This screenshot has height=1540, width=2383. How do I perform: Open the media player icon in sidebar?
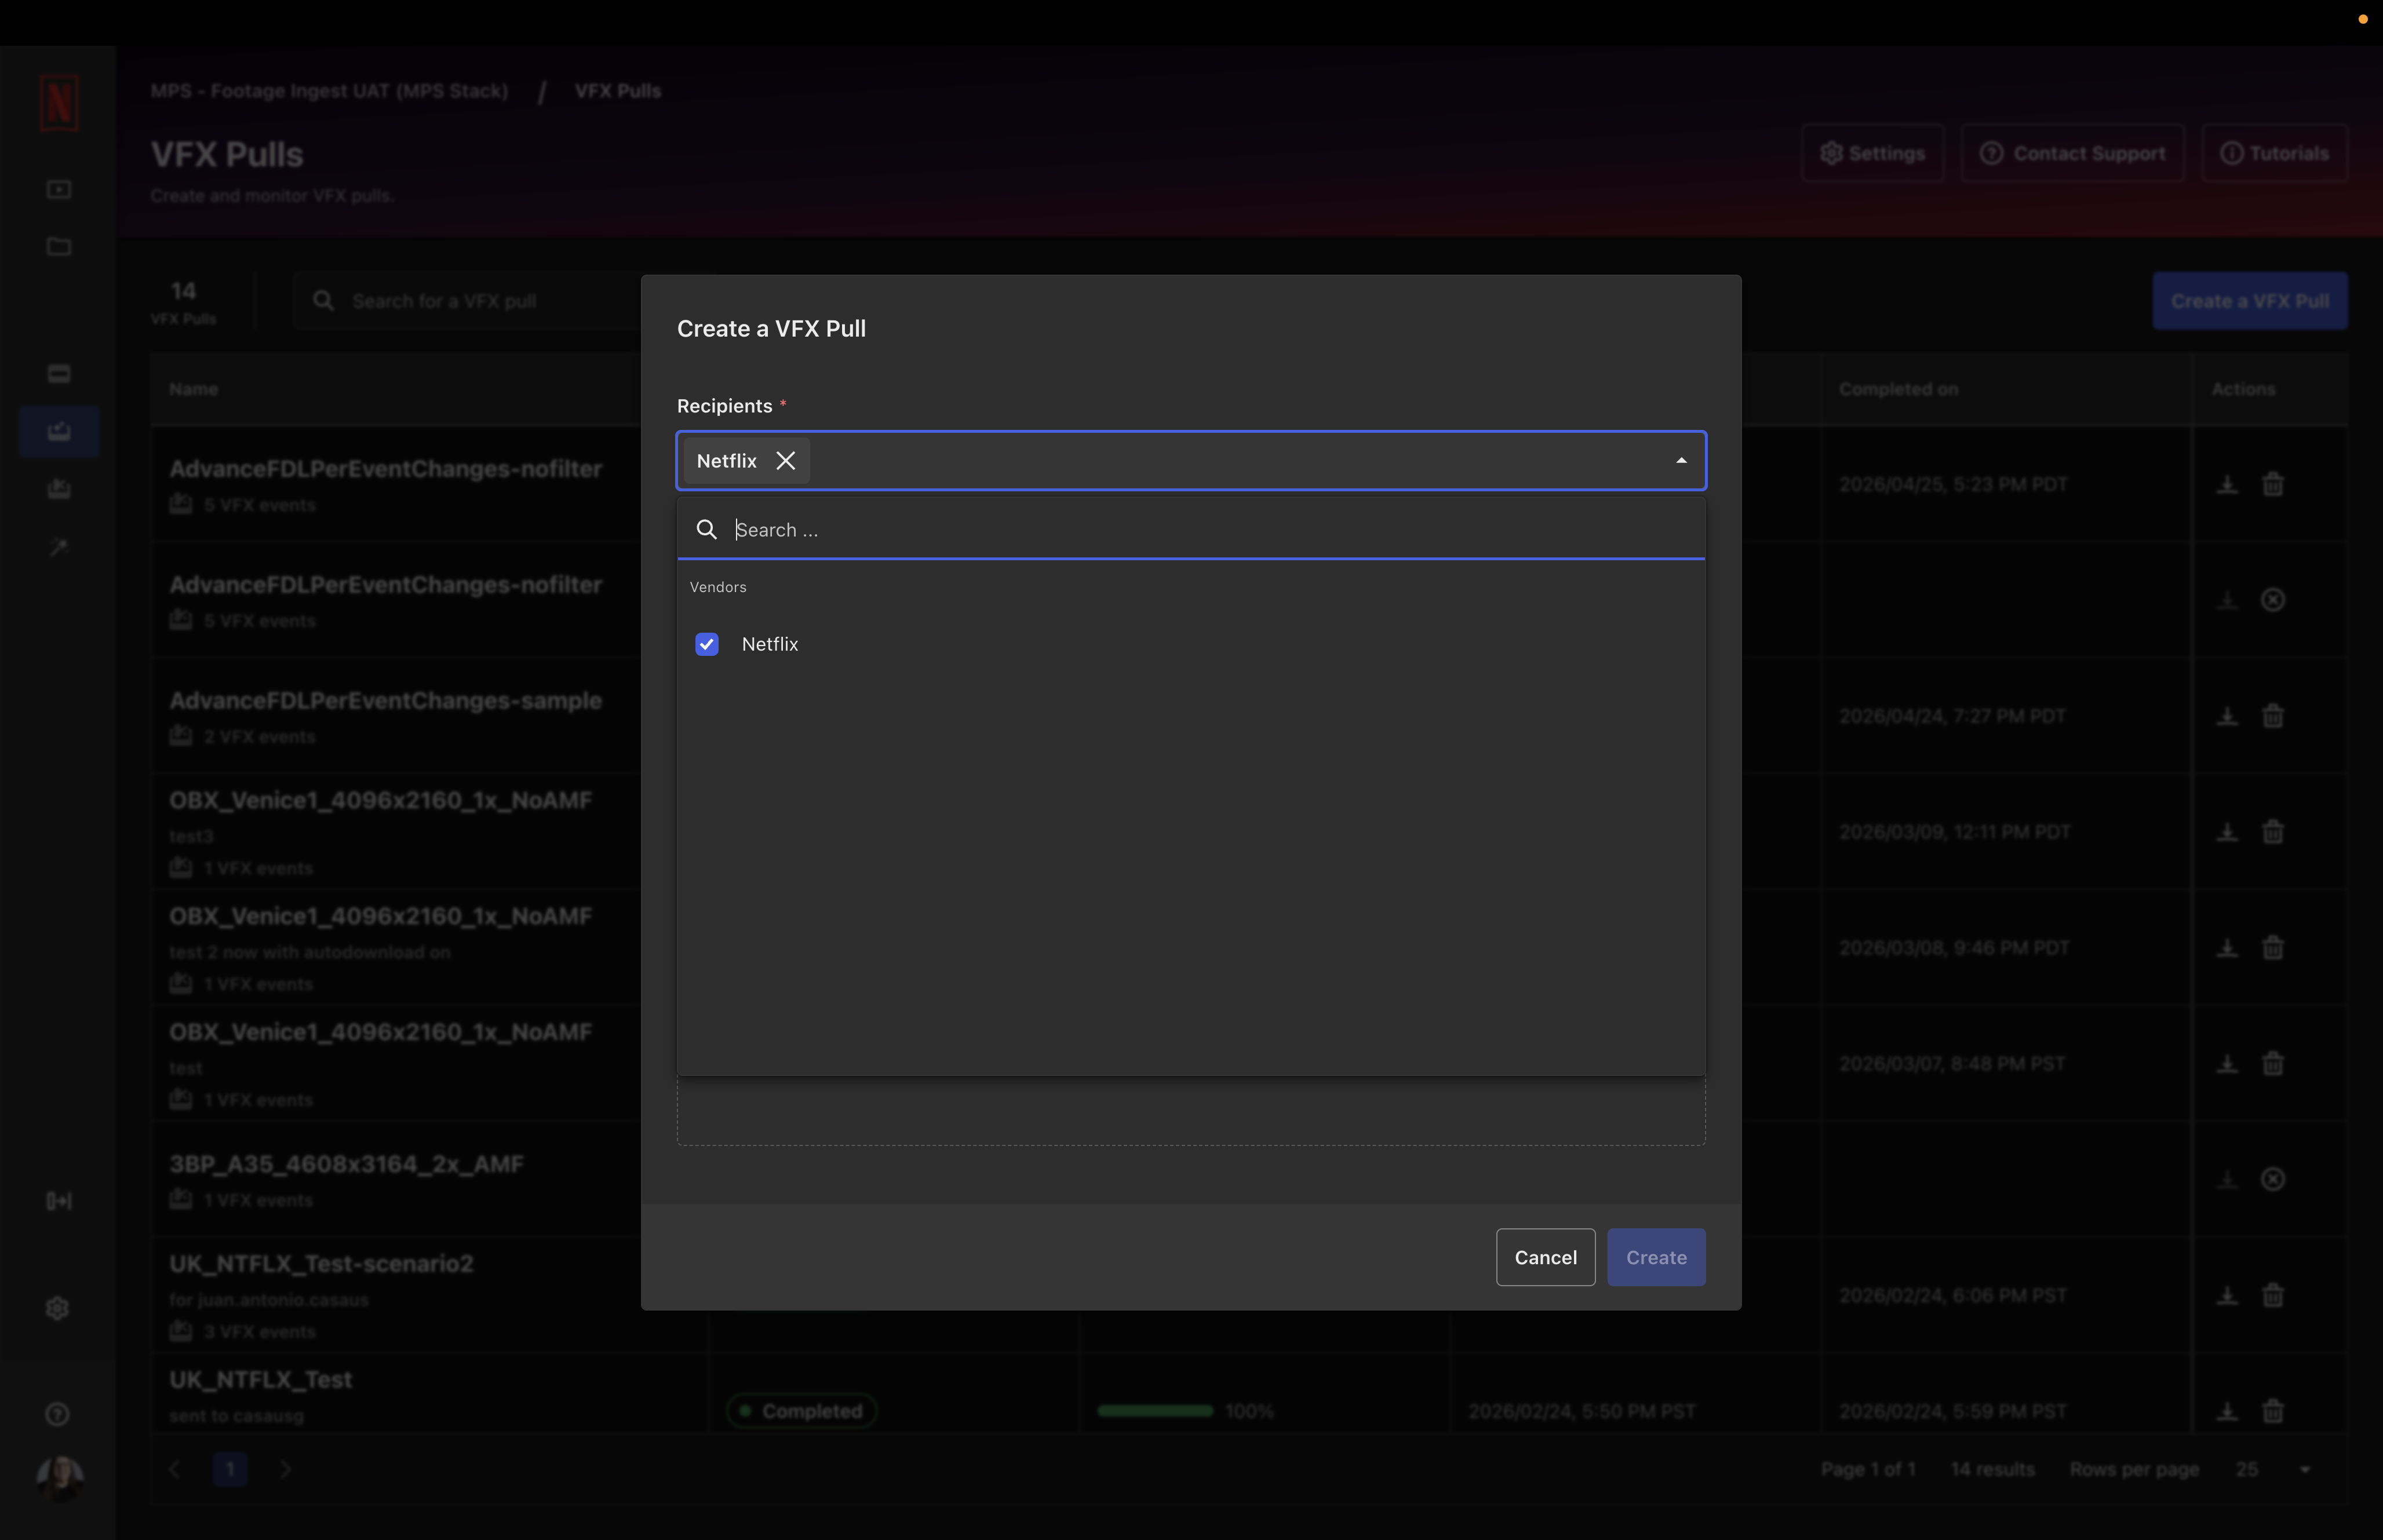click(x=59, y=189)
